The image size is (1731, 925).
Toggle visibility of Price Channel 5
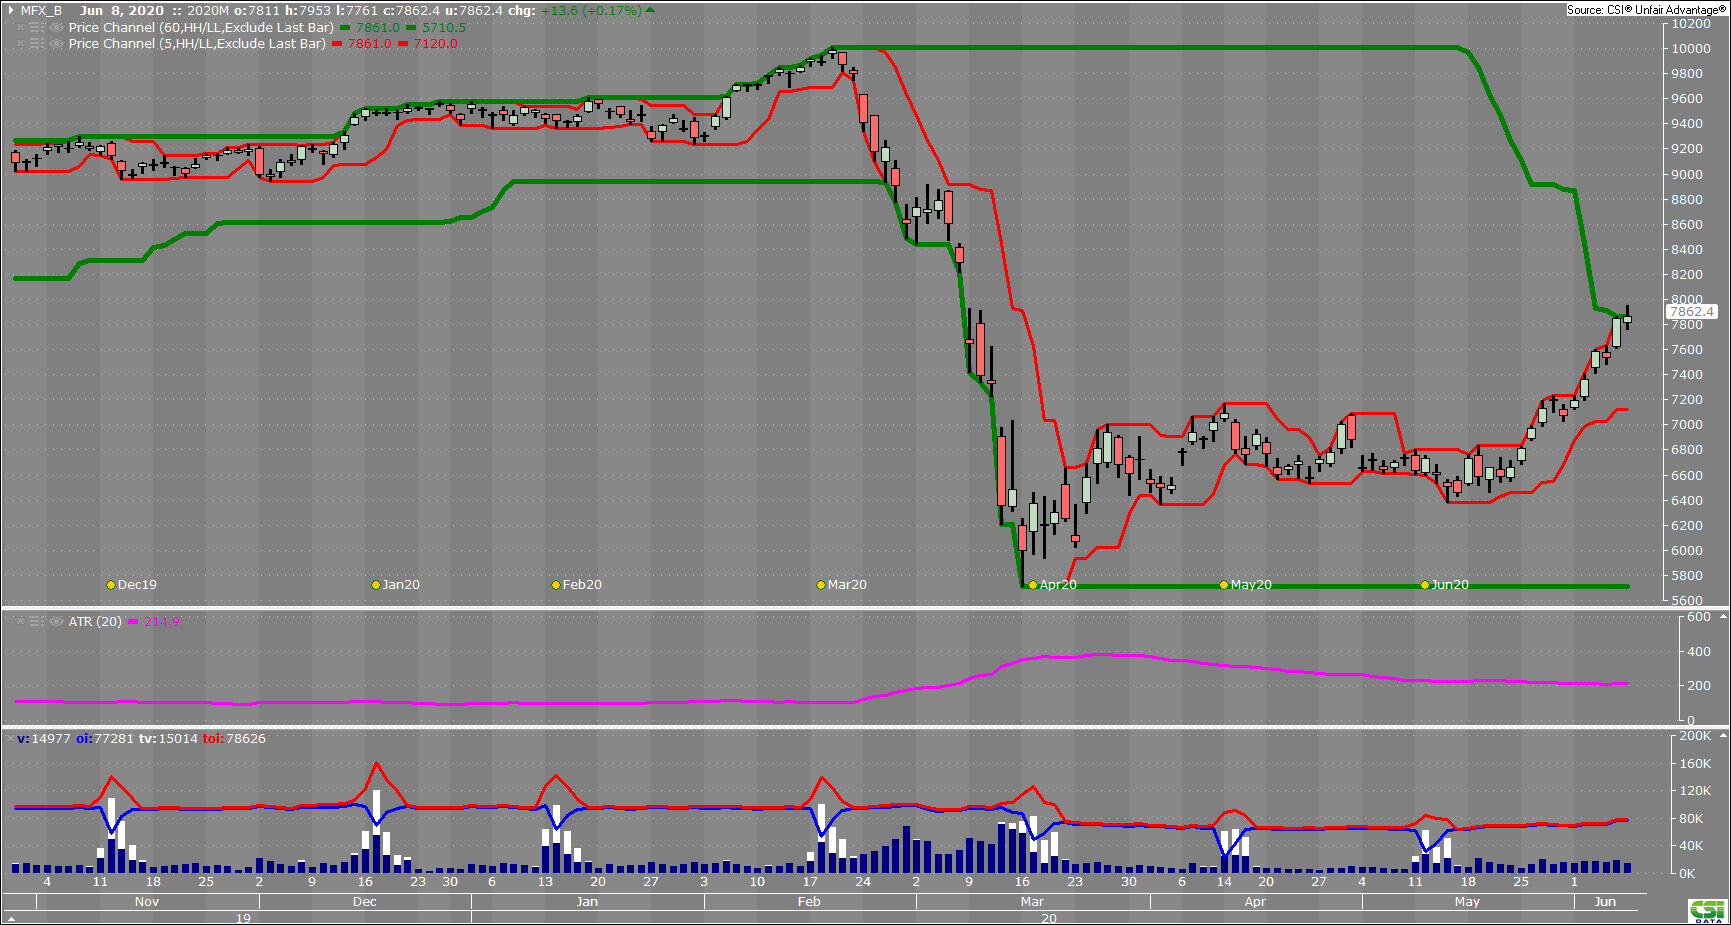click(57, 44)
